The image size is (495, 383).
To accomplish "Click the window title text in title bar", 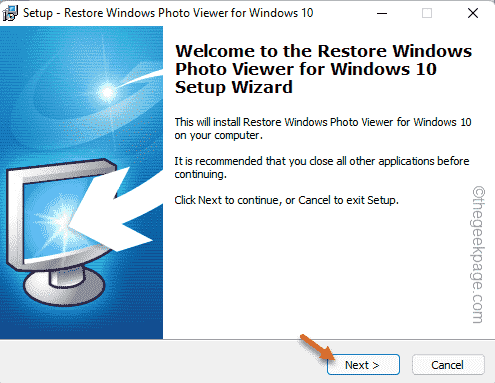I will pyautogui.click(x=168, y=13).
